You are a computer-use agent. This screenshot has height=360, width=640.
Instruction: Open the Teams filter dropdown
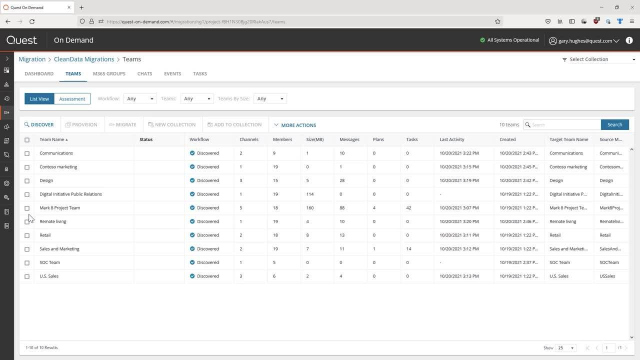pos(197,99)
